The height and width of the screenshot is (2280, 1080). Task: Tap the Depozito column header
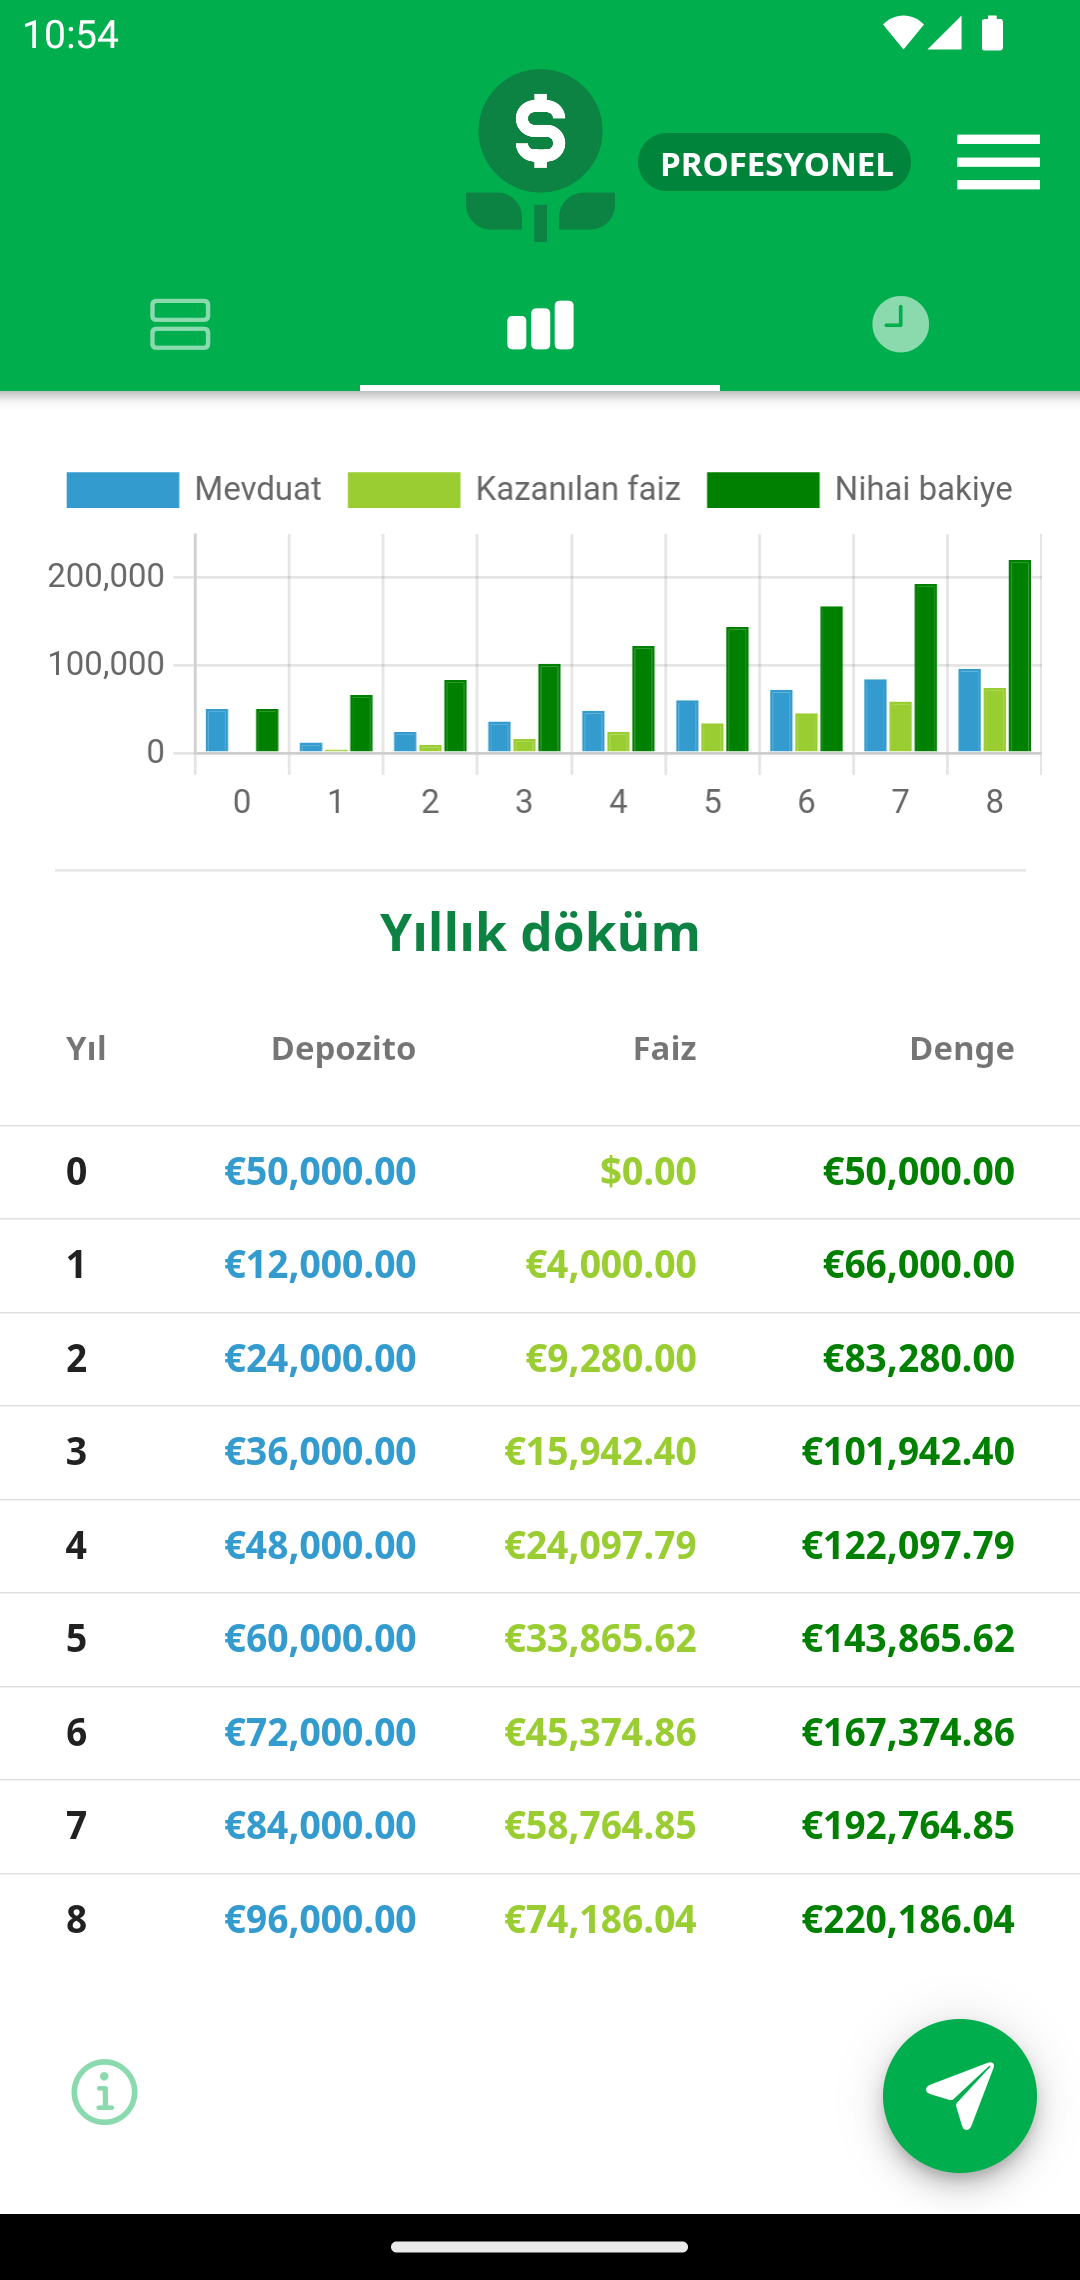343,1048
